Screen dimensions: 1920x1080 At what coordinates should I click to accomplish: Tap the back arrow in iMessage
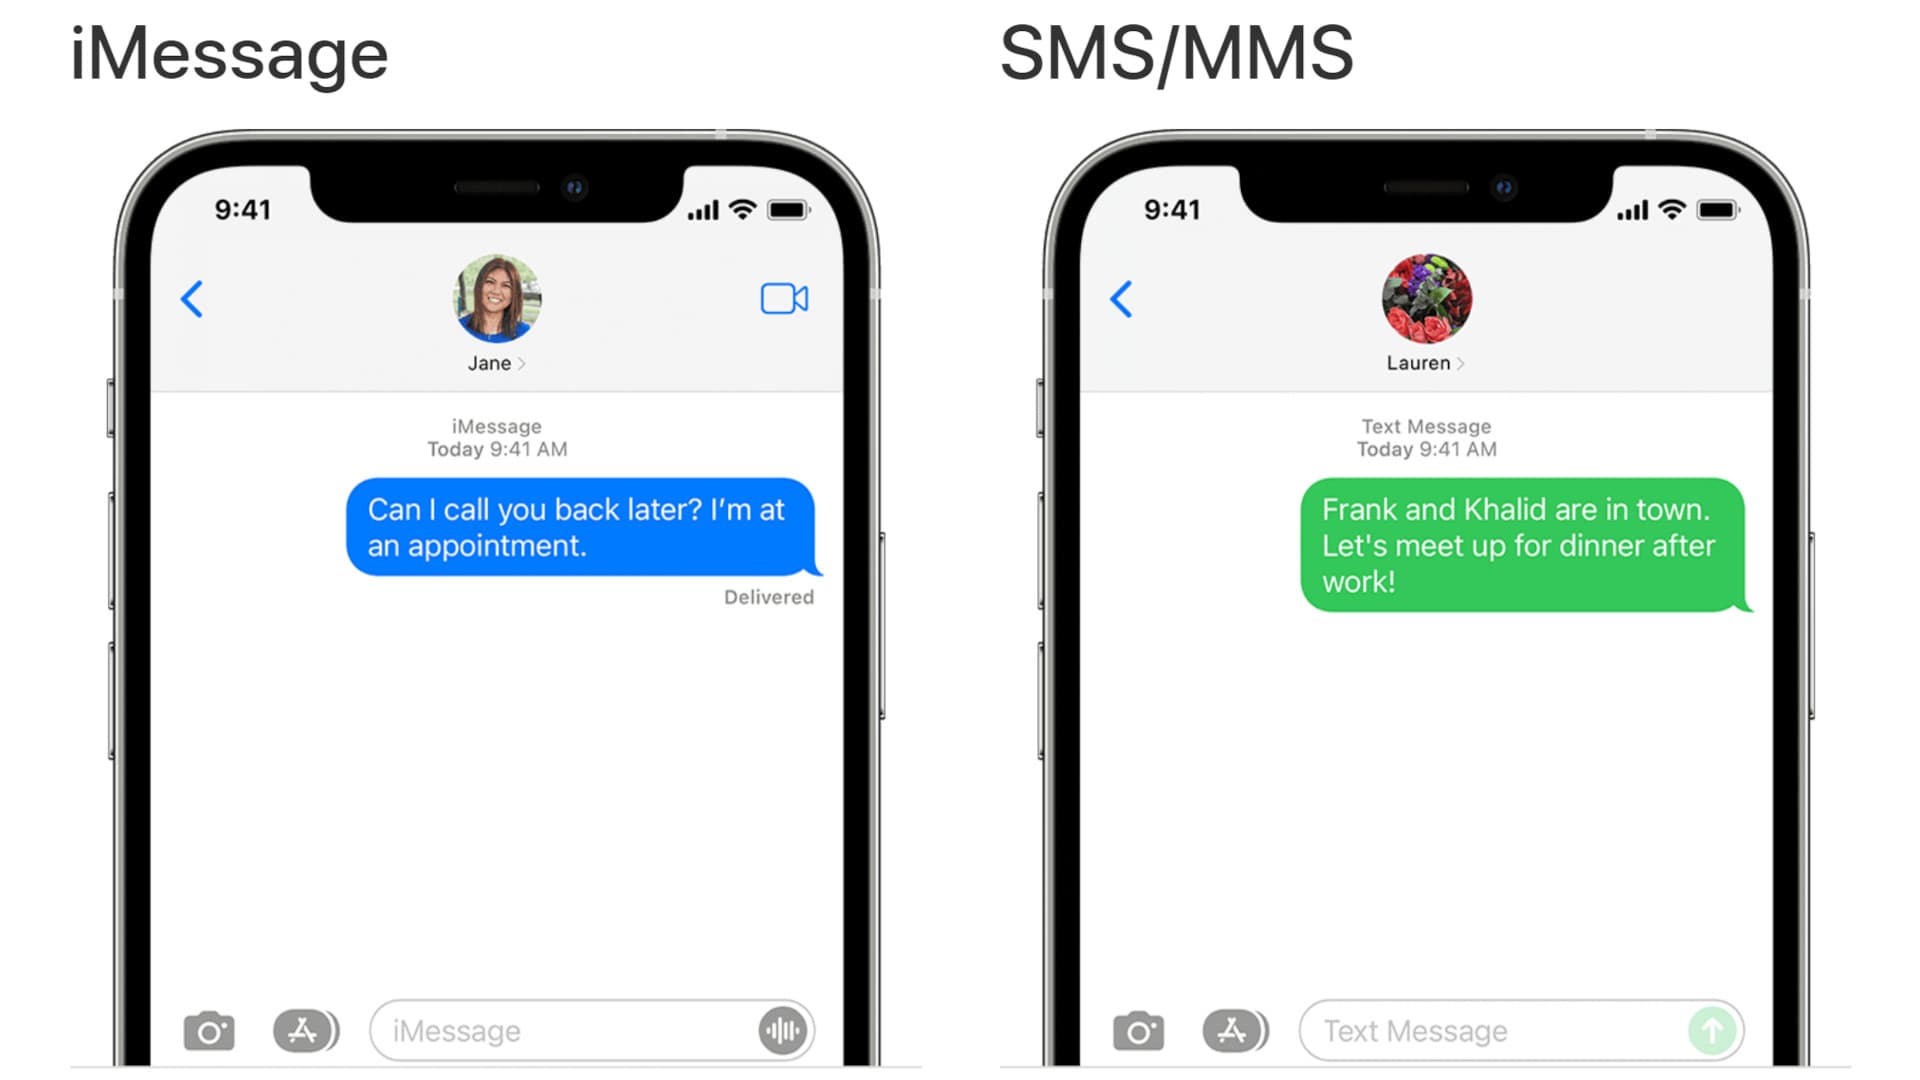(x=193, y=299)
